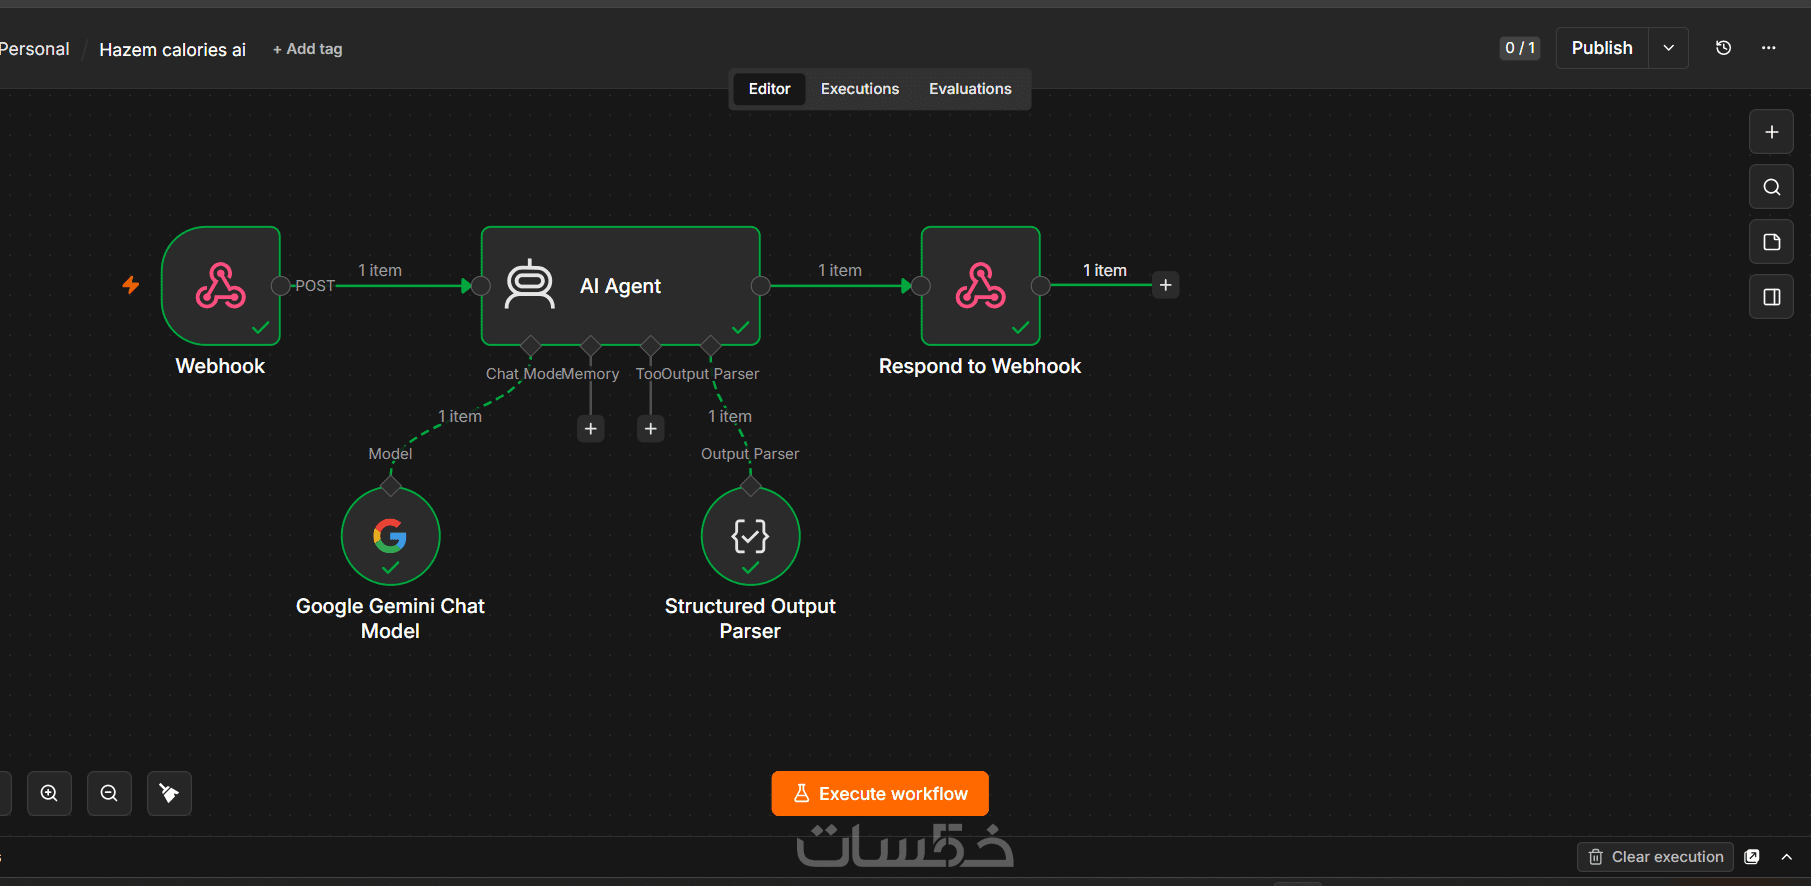Tidy up the workflow nodes

click(x=169, y=793)
